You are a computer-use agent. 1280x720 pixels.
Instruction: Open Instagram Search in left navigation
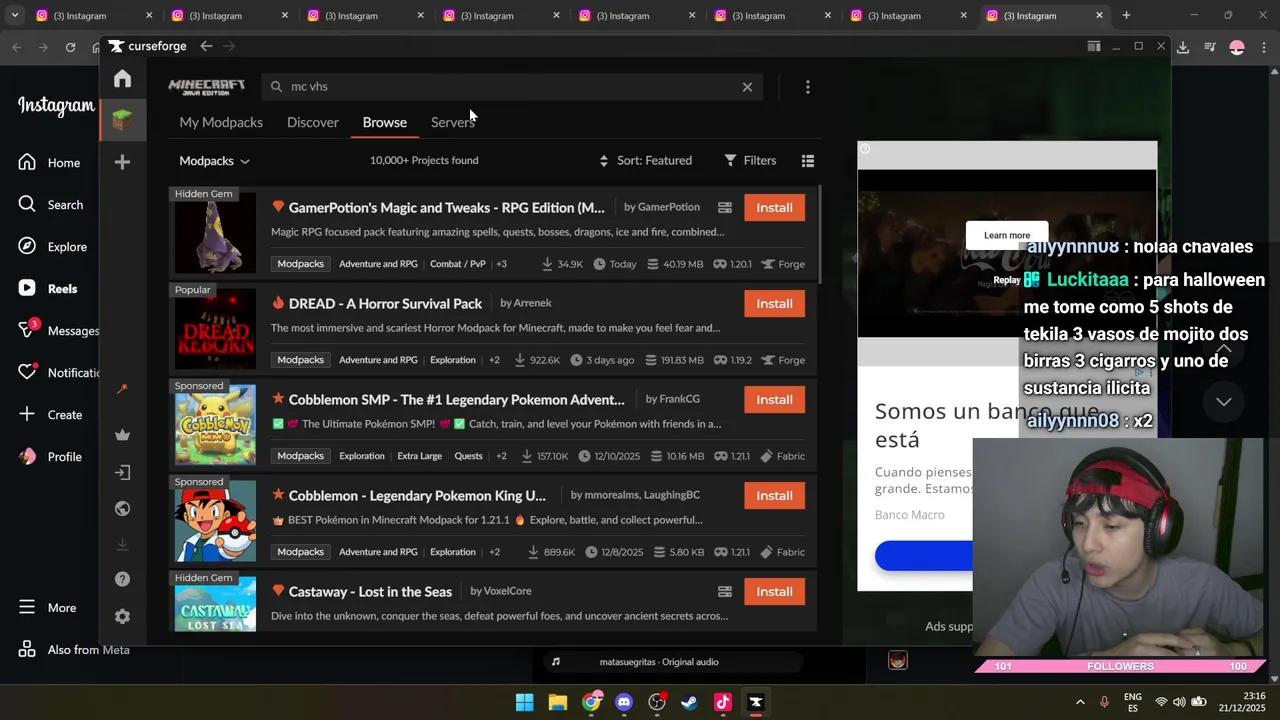pos(50,205)
